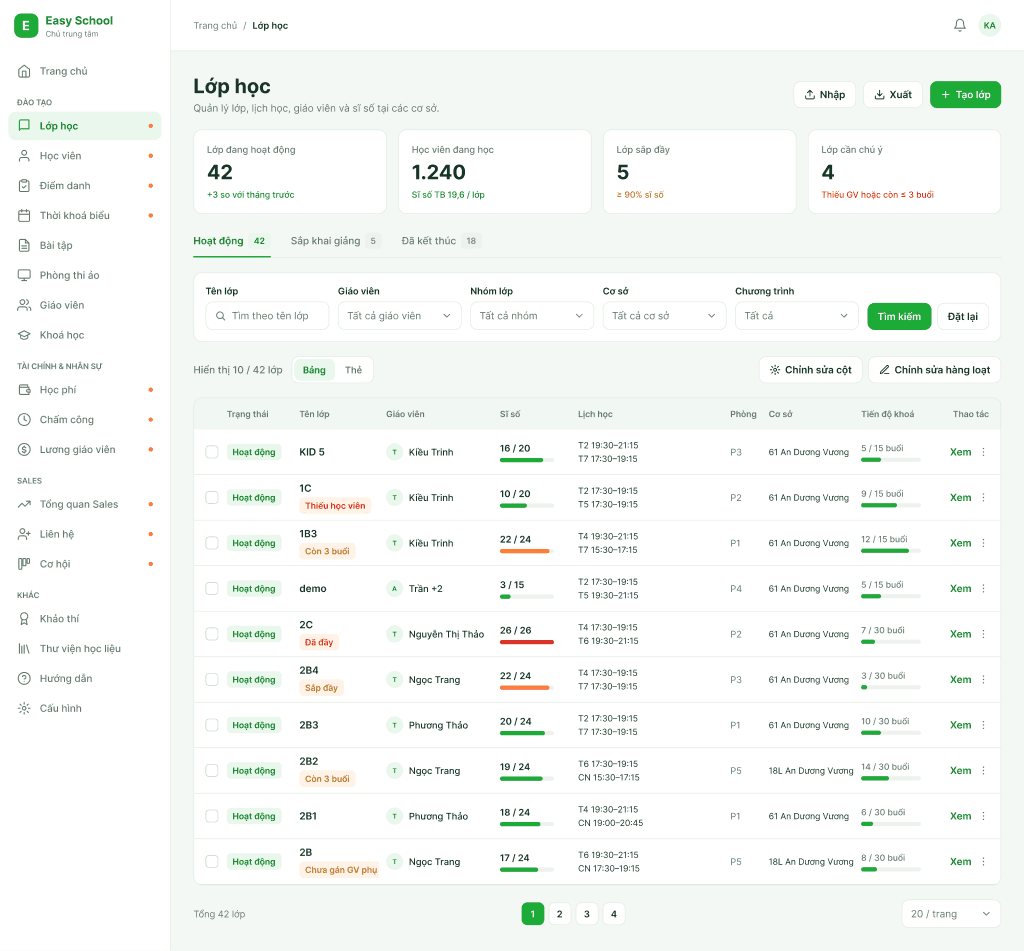Screen dimensions: 1024x951
Task: Click the Tìm theo tên lớp search field
Action: (267, 316)
